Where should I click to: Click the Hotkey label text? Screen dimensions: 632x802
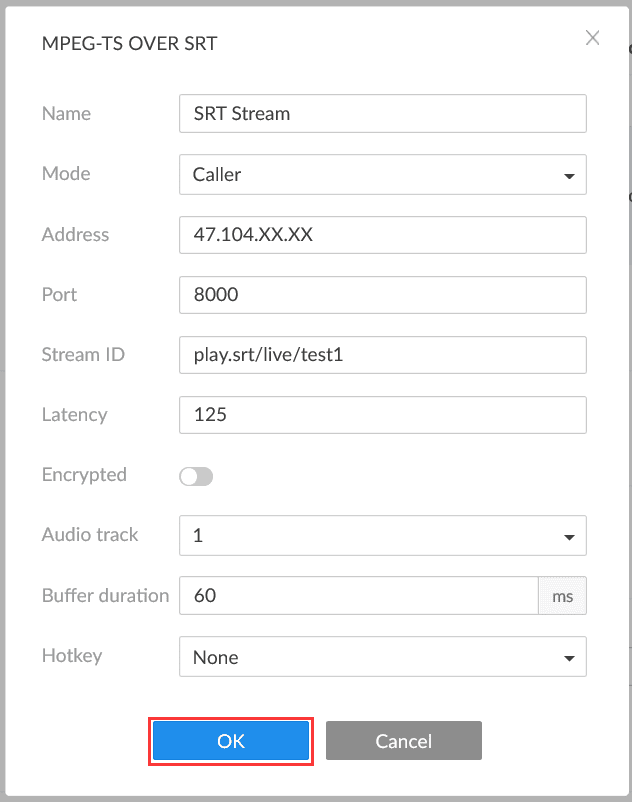(72, 656)
